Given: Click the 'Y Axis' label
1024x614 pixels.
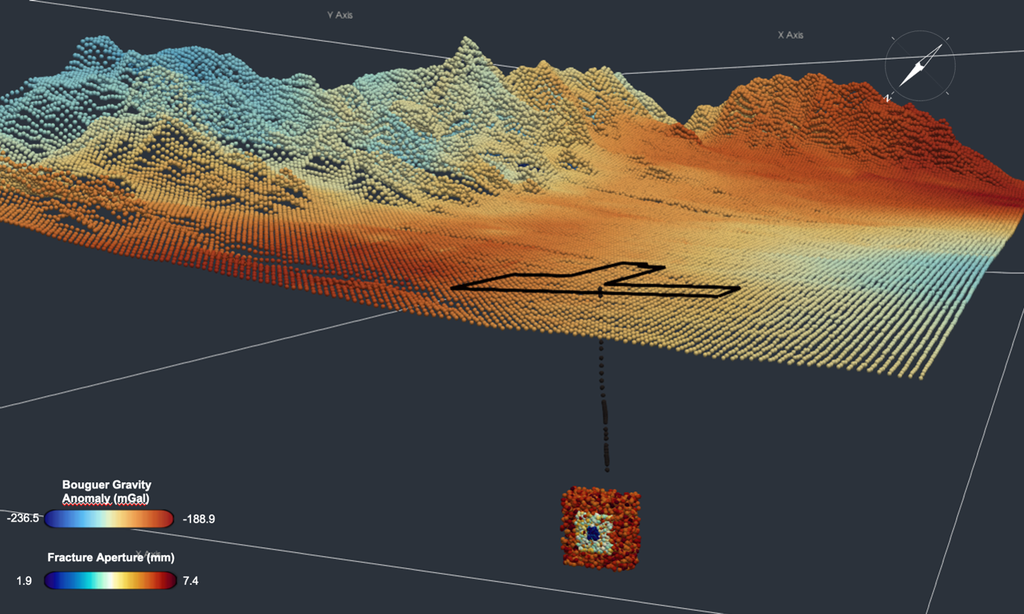Looking at the screenshot, I should [x=340, y=14].
